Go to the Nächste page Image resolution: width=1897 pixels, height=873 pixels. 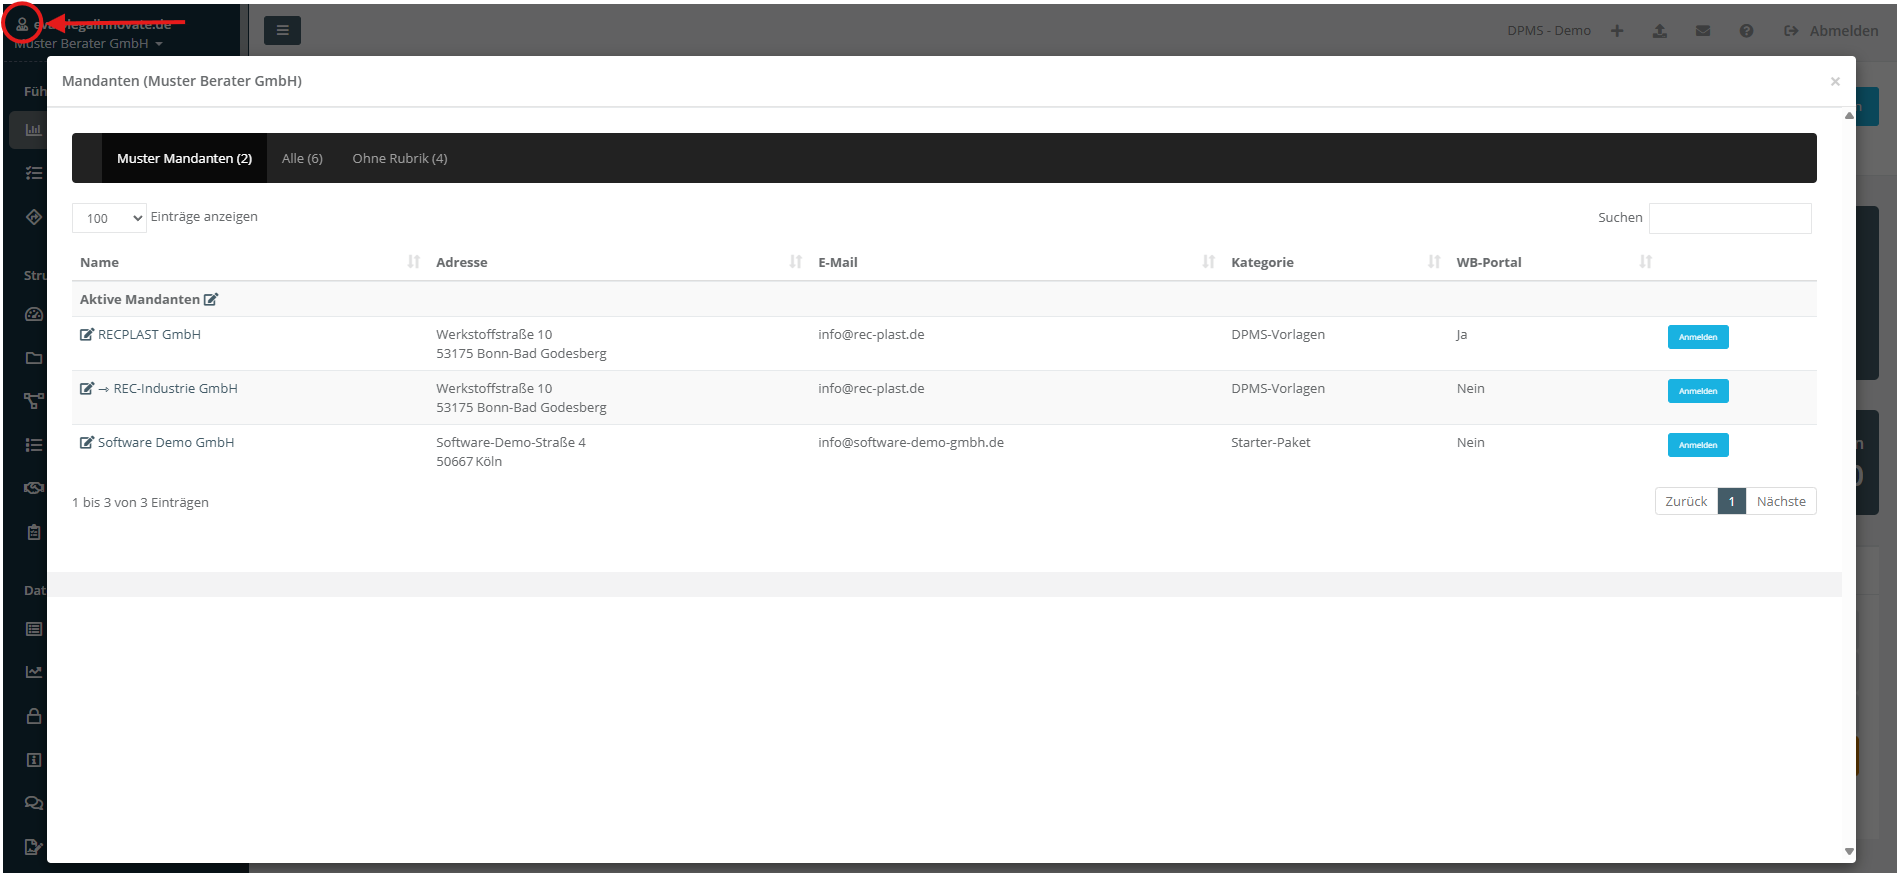1781,501
